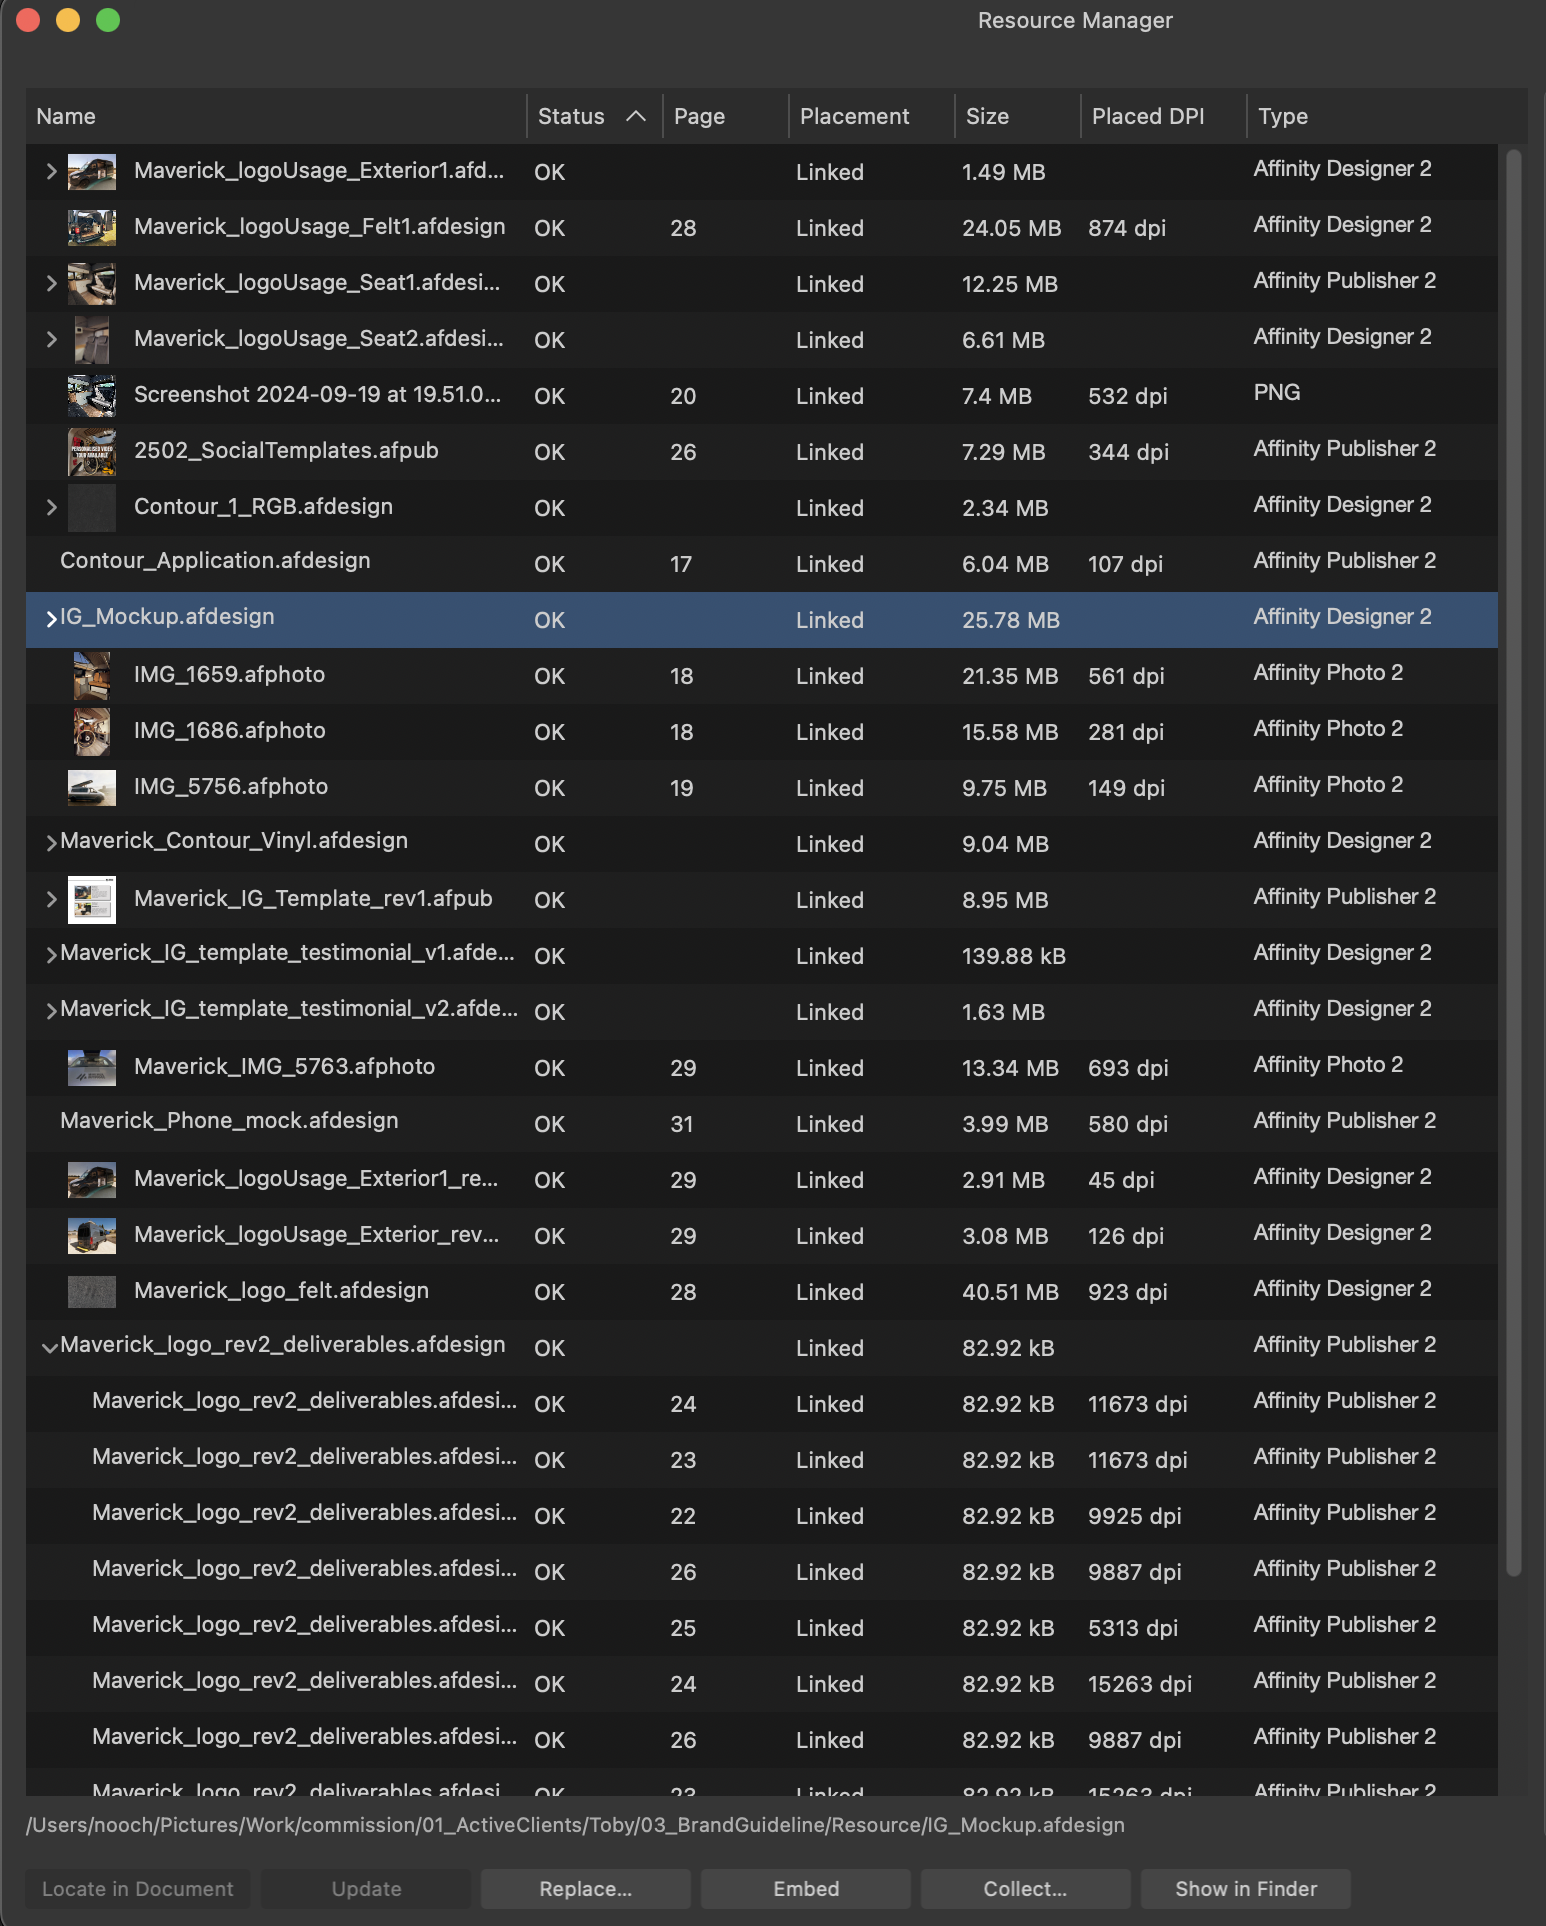This screenshot has width=1546, height=1926.
Task: Expand the Contour_1_RGB.afdesign row
Action: coord(51,507)
